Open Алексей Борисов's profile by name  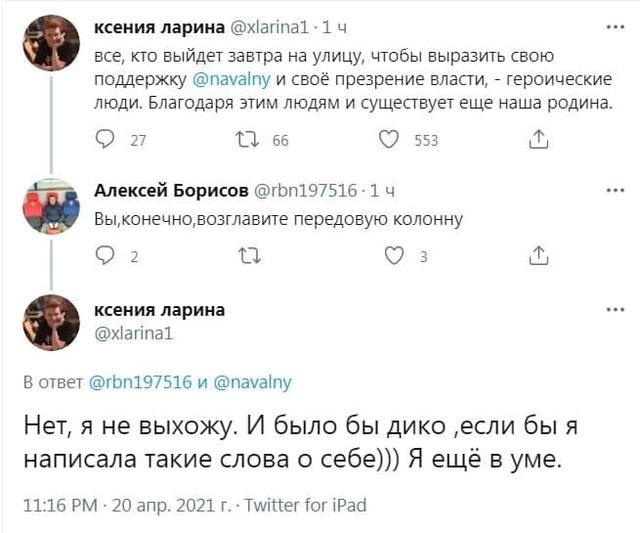[x=164, y=190]
